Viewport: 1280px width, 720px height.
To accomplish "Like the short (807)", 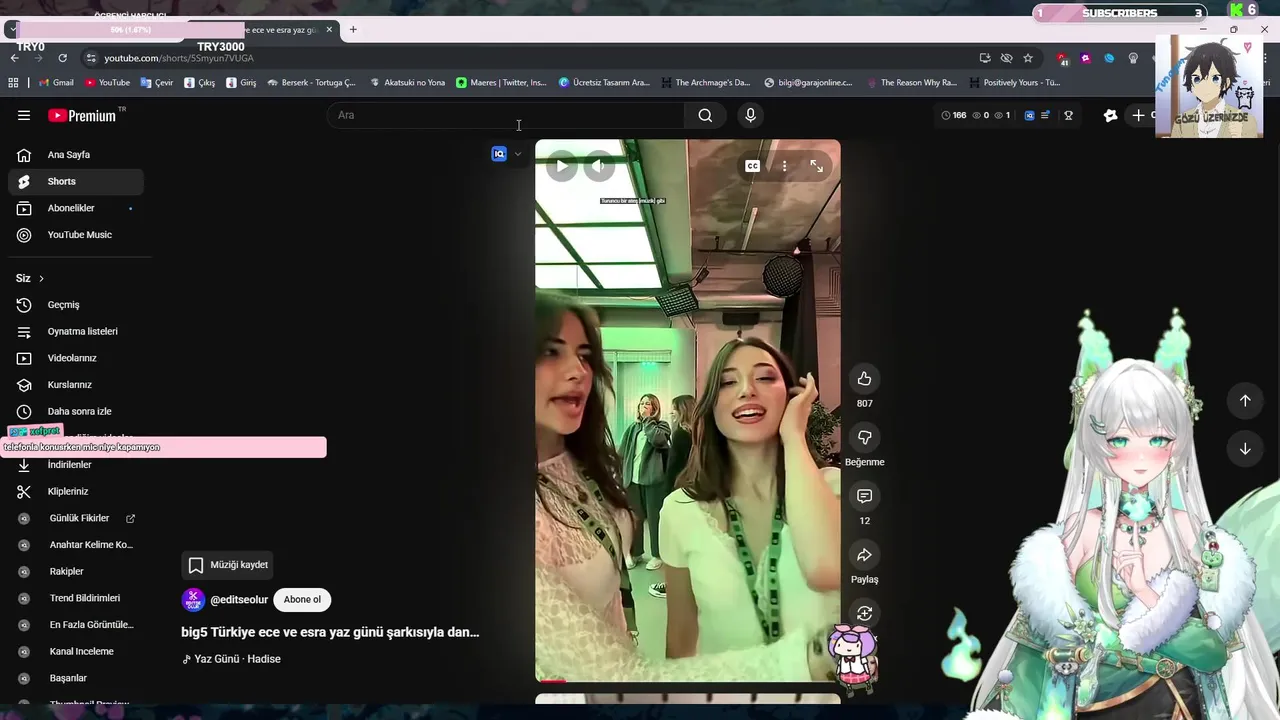I will [x=864, y=379].
